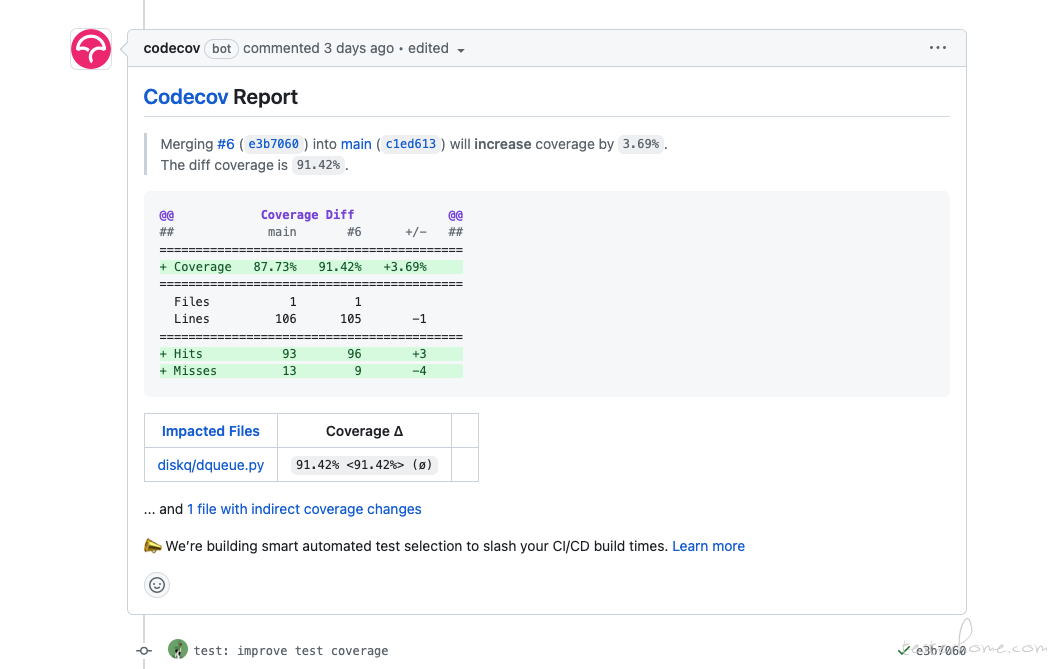Open pull request #6 link

[225, 145]
